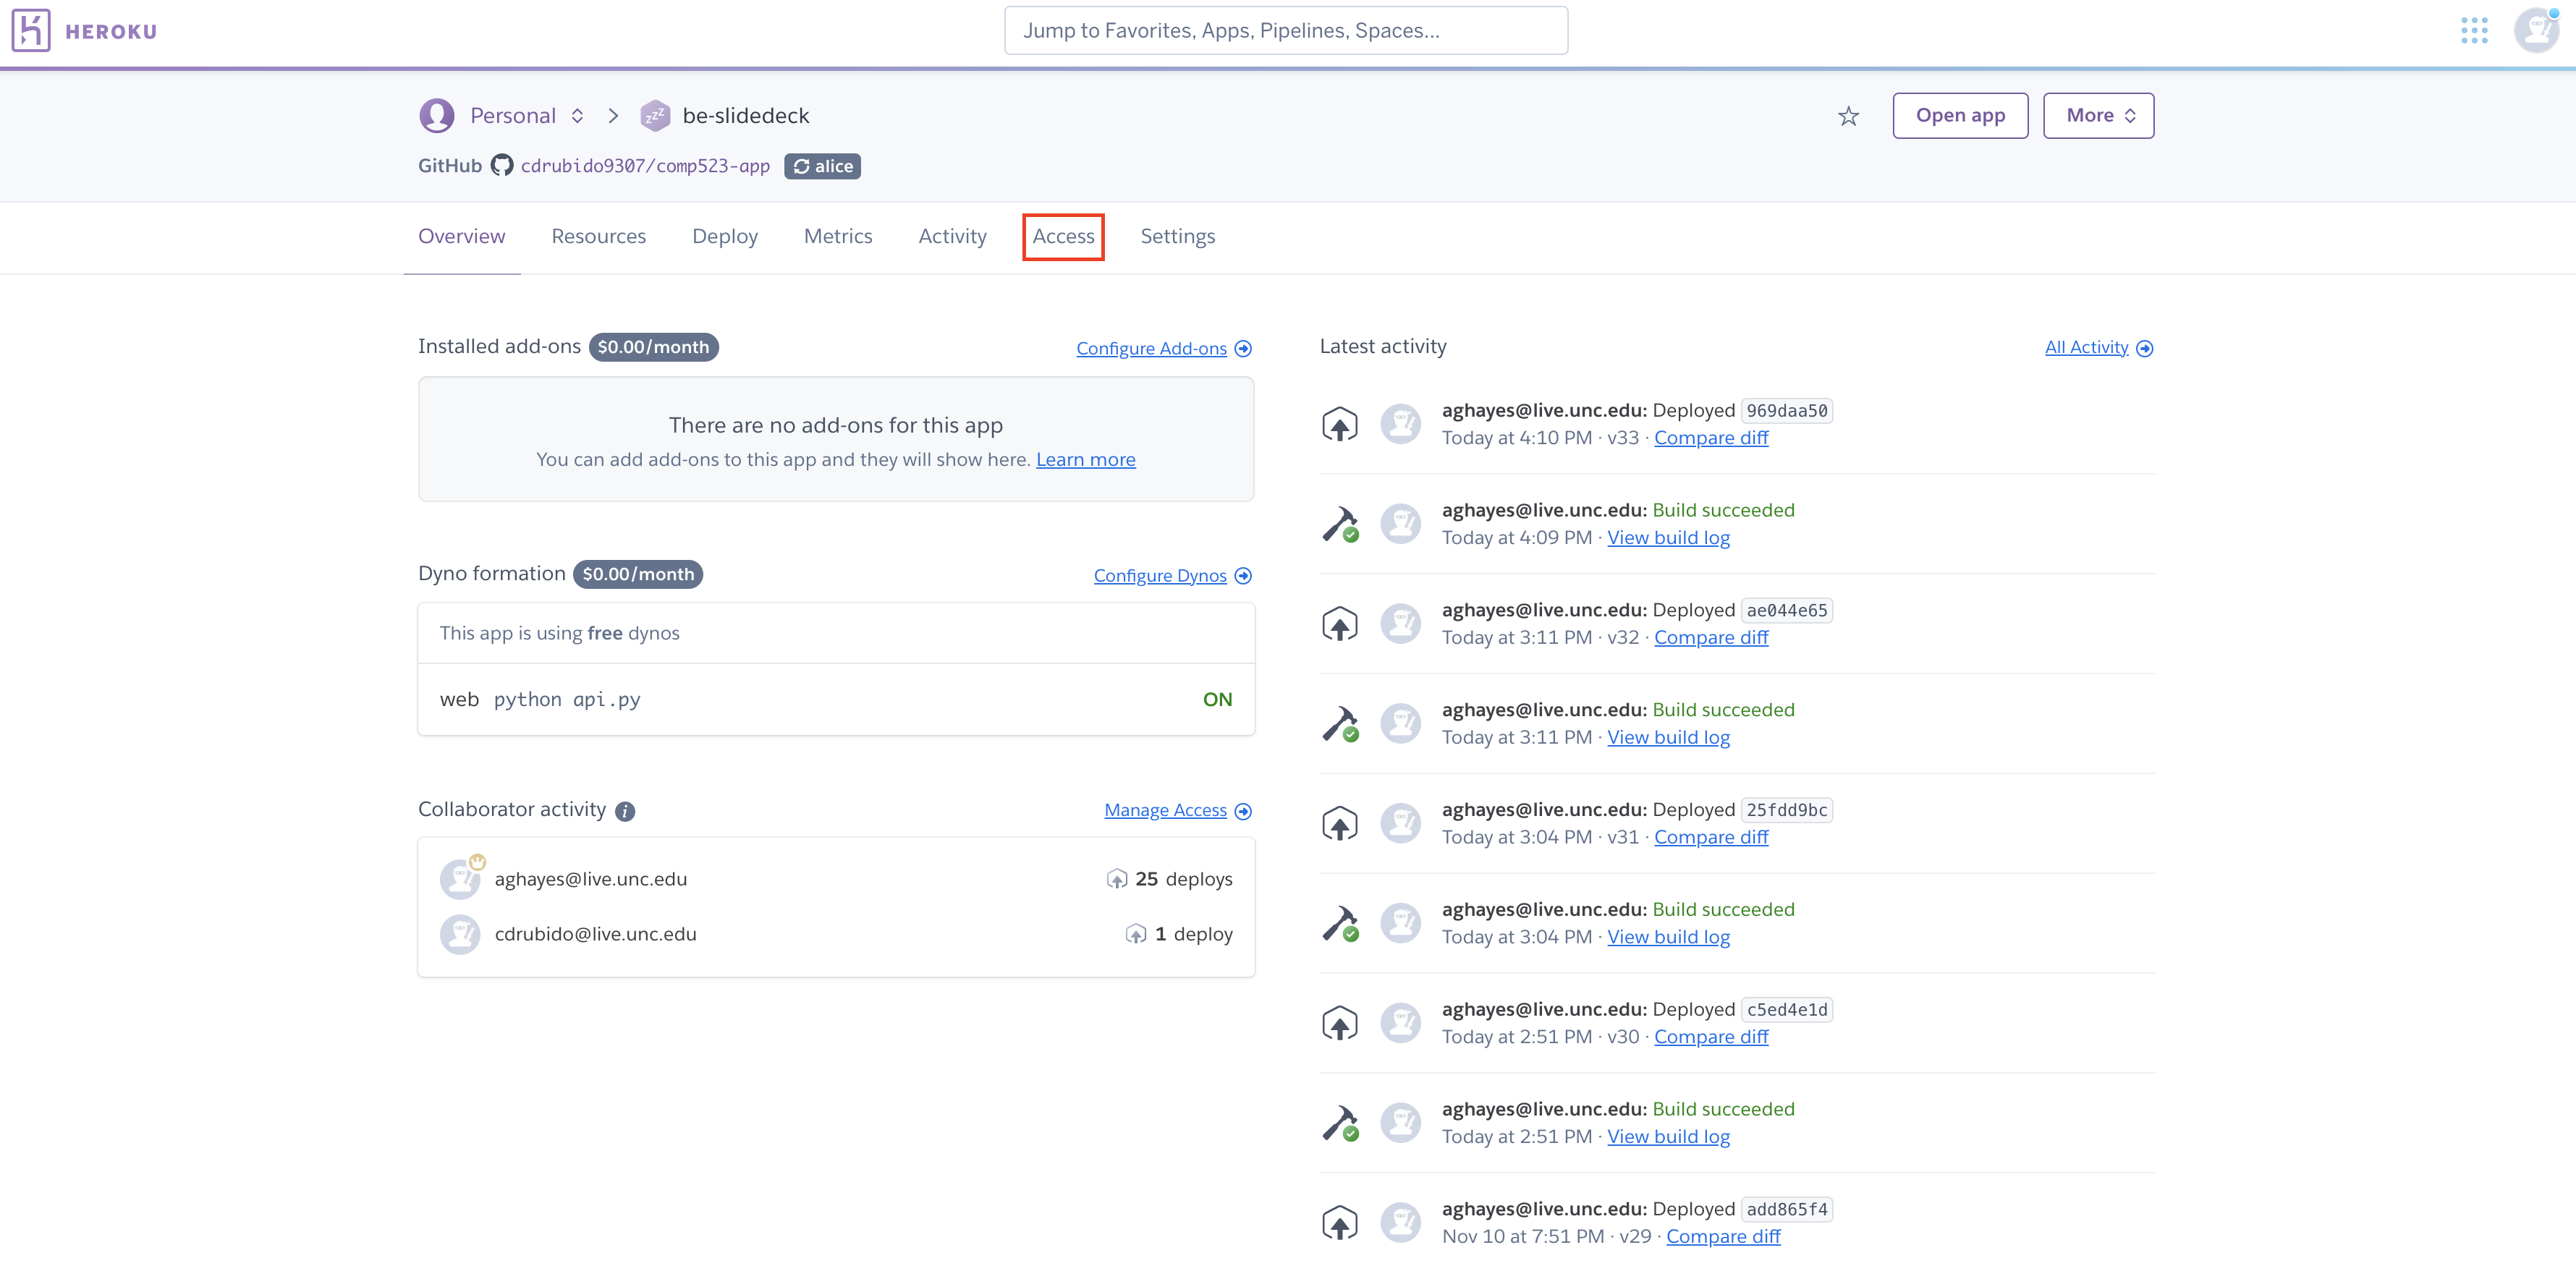Click the Manage Access link

click(1165, 811)
